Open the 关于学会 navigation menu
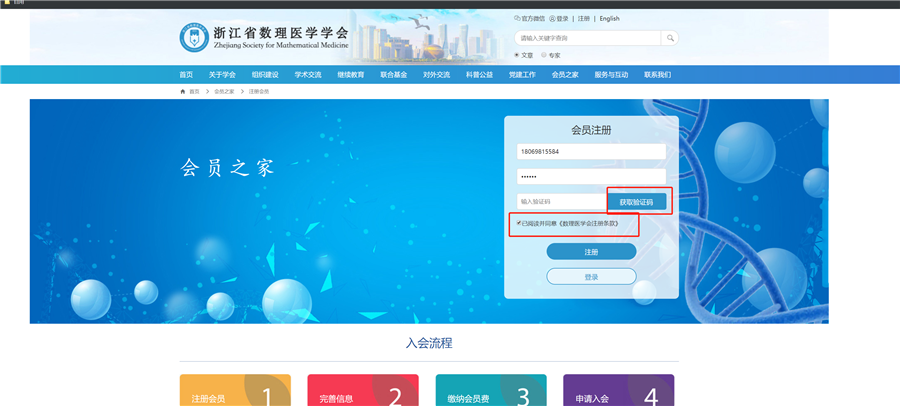The height and width of the screenshot is (406, 900). click(222, 75)
